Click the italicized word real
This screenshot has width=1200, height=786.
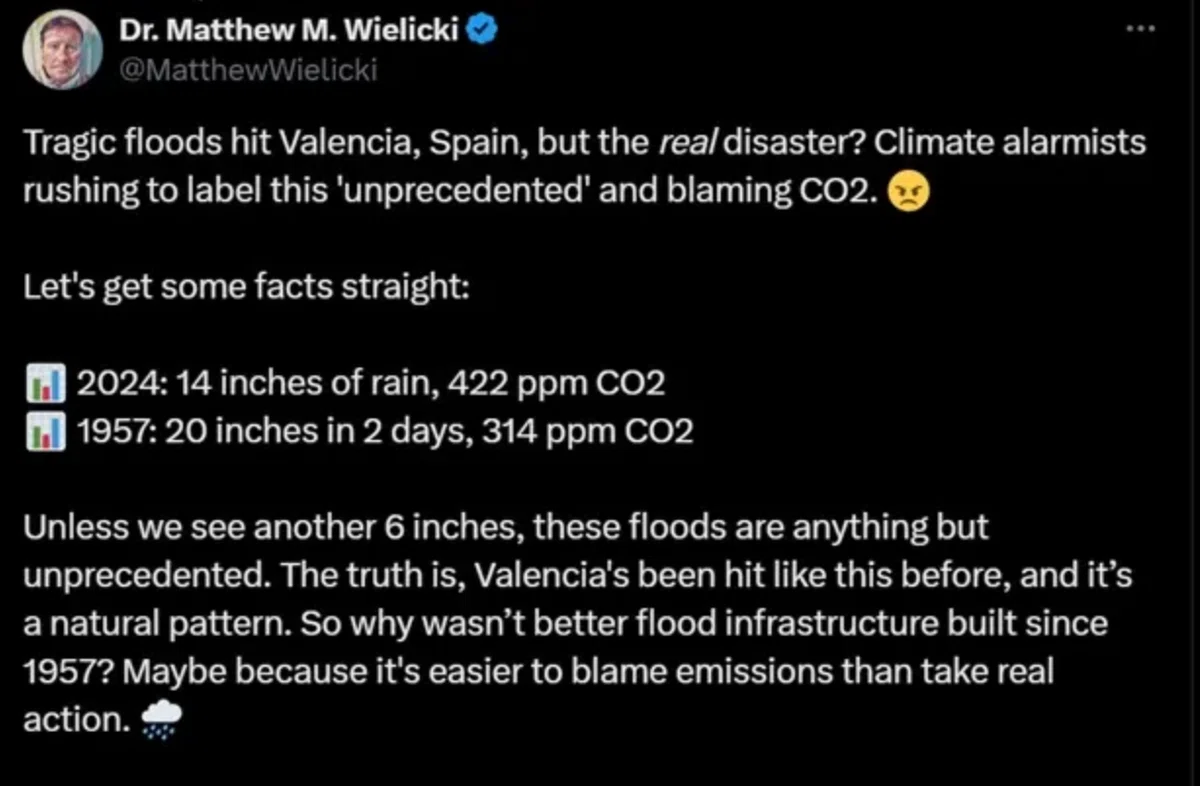[686, 144]
